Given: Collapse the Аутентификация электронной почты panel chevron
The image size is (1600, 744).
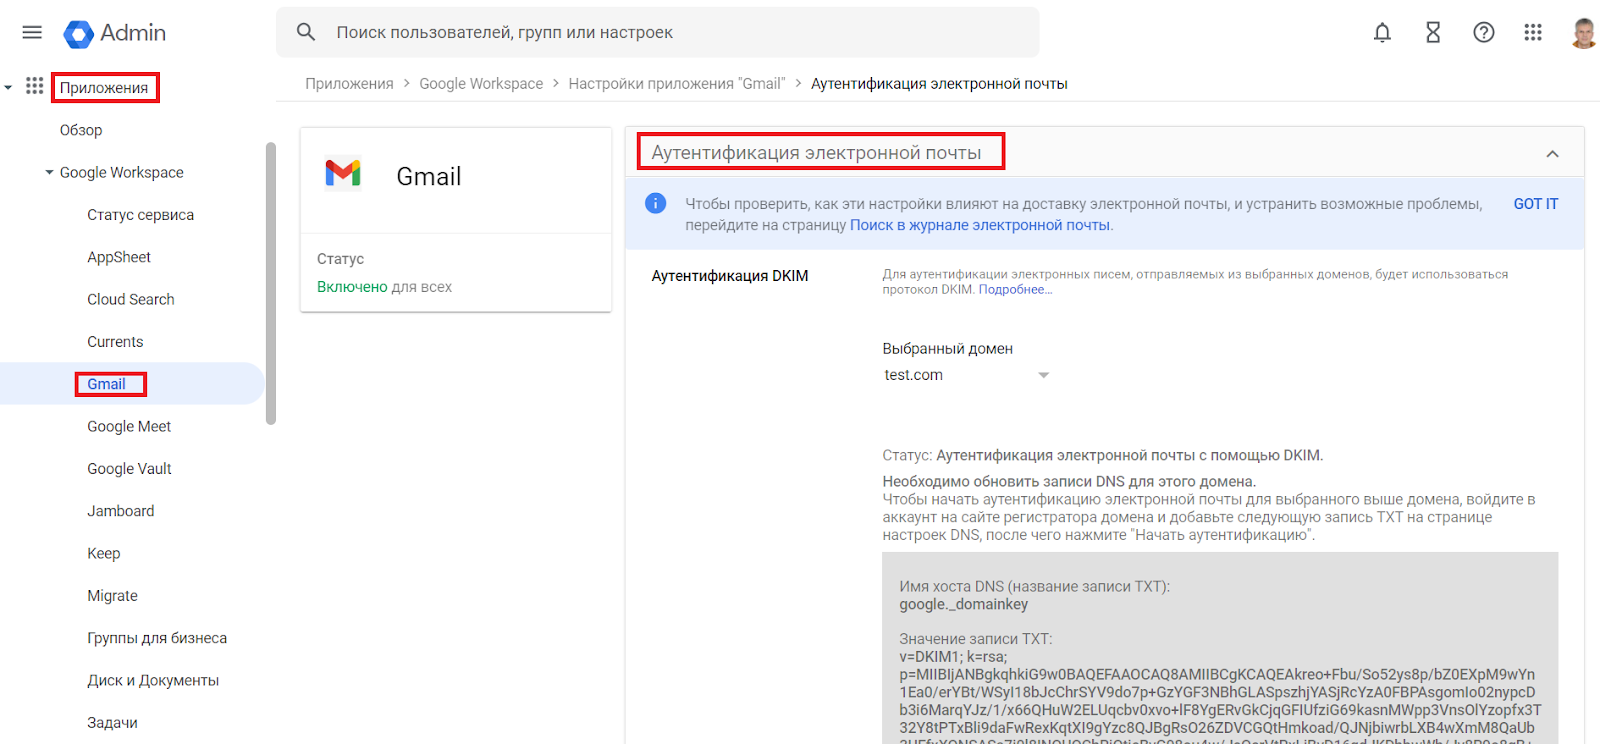Looking at the screenshot, I should [1552, 153].
